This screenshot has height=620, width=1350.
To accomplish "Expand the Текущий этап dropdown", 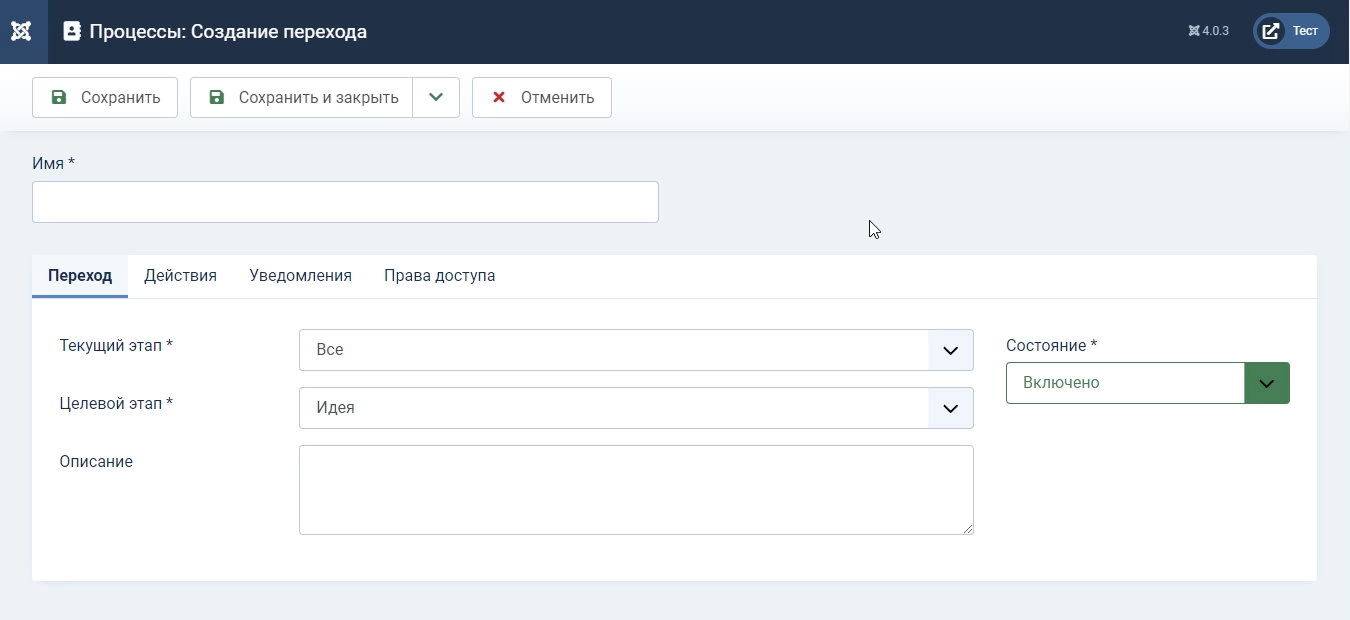I will point(951,350).
